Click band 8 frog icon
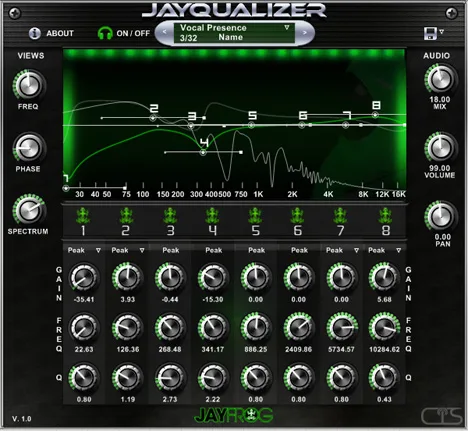 tap(385, 215)
